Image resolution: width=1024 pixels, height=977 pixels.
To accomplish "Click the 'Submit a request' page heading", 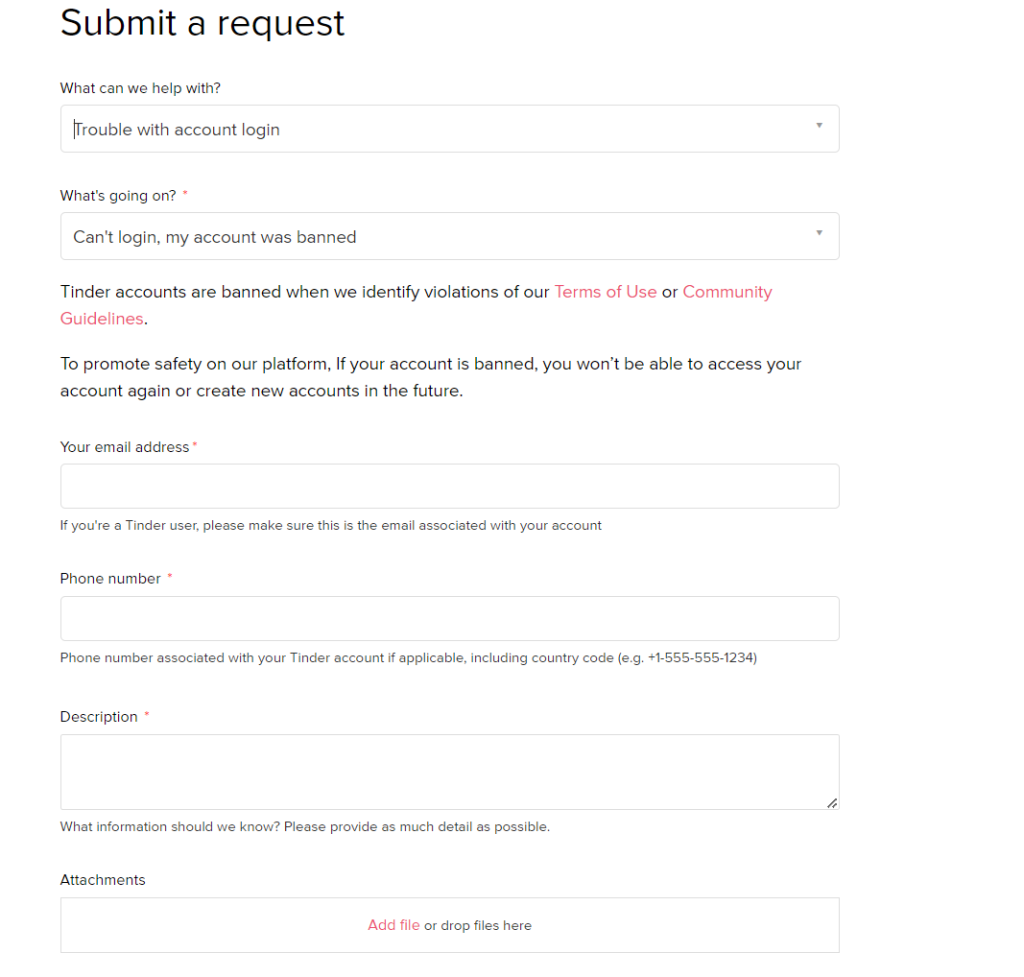I will (x=202, y=22).
